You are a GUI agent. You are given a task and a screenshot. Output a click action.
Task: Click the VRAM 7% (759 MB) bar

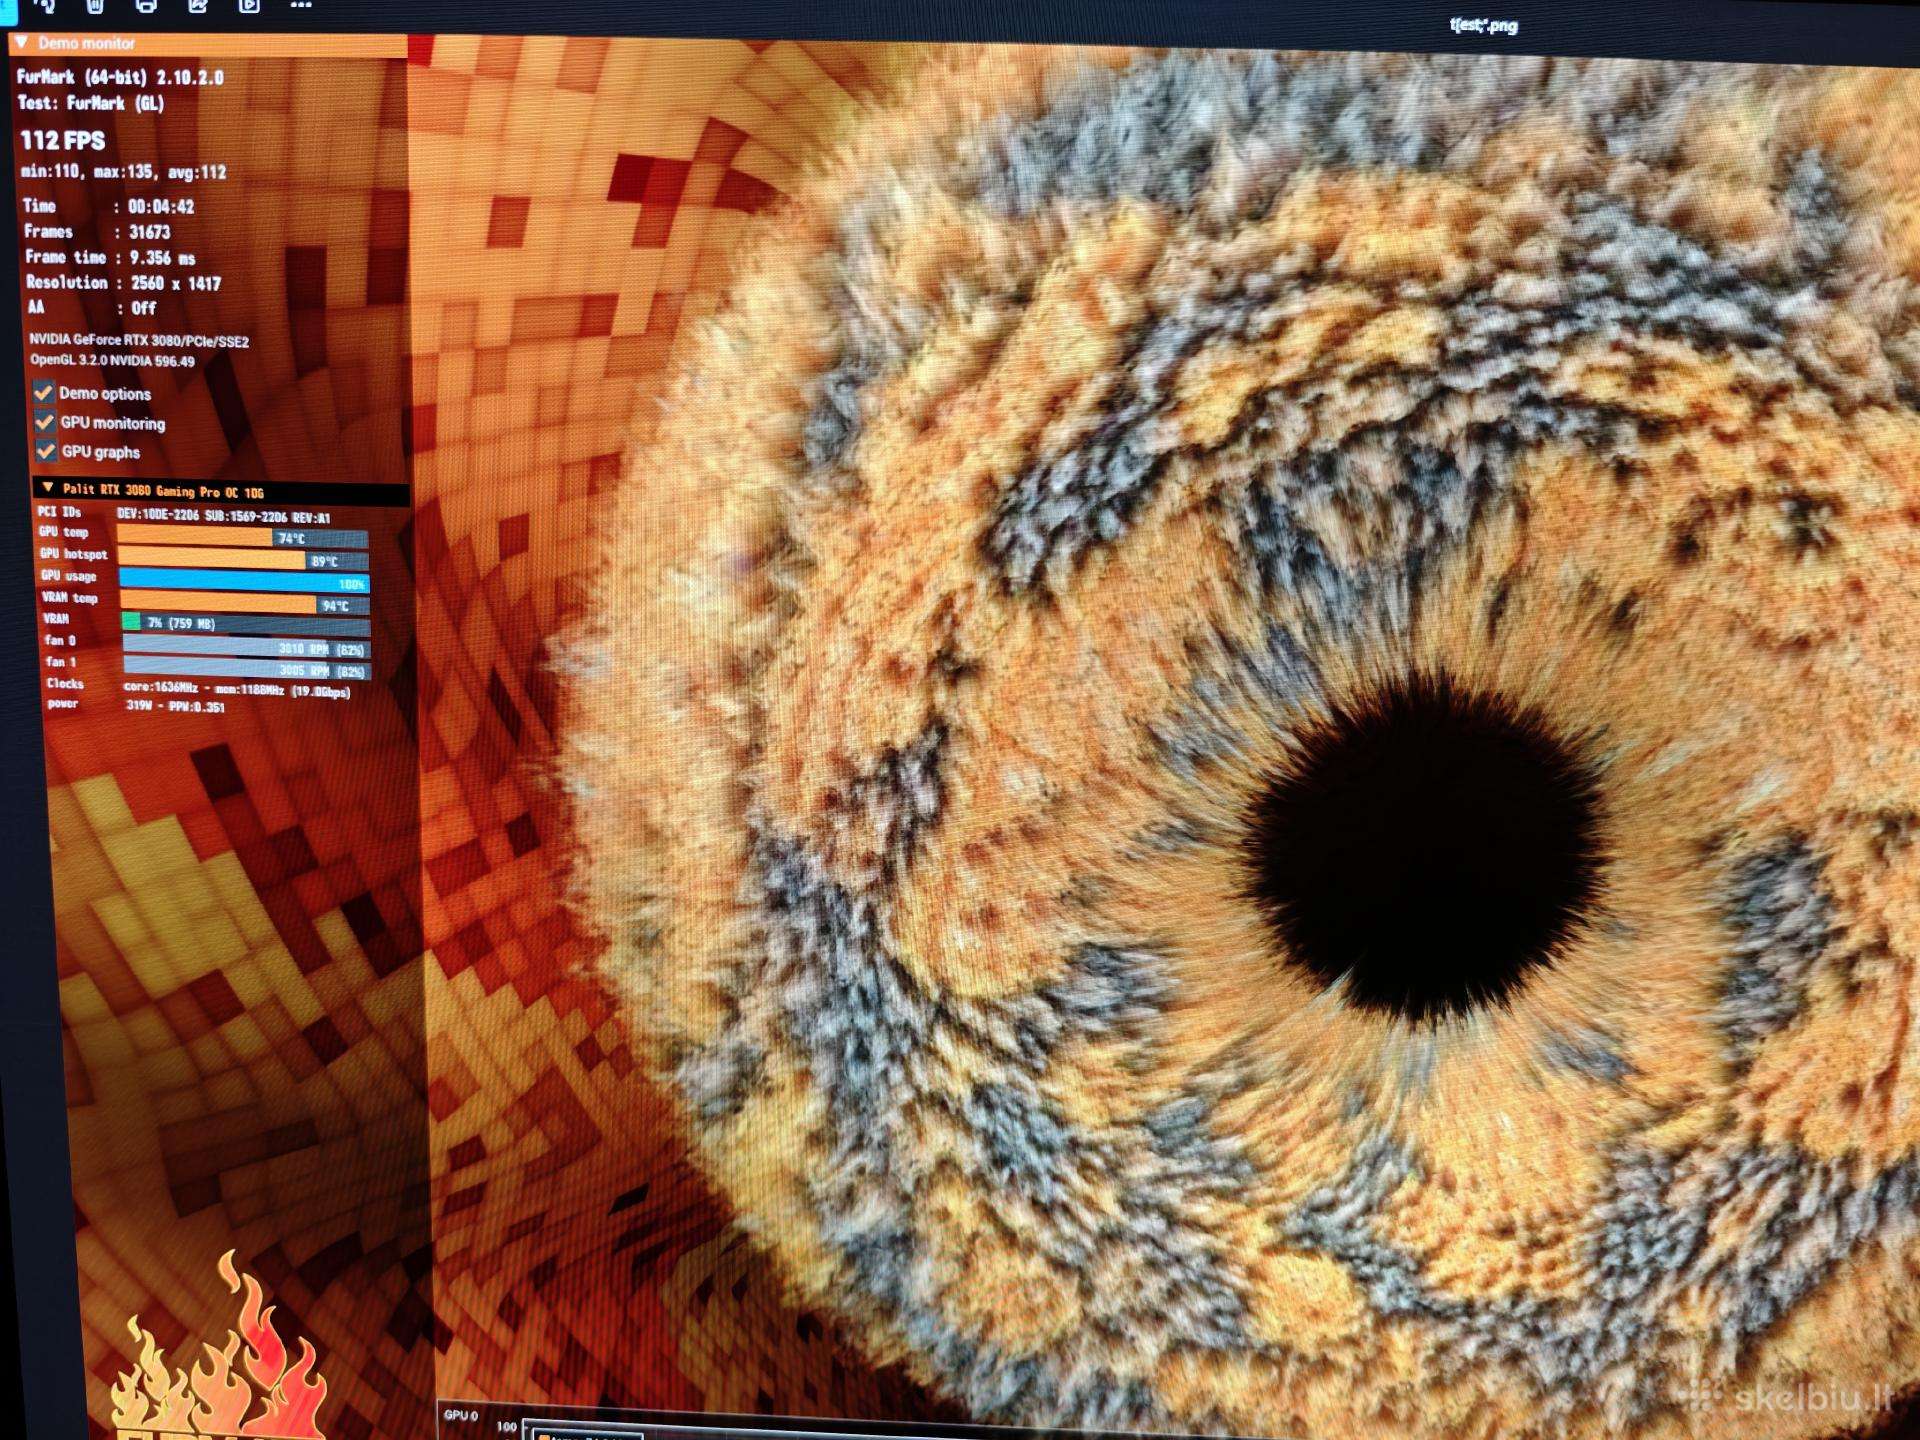247,623
